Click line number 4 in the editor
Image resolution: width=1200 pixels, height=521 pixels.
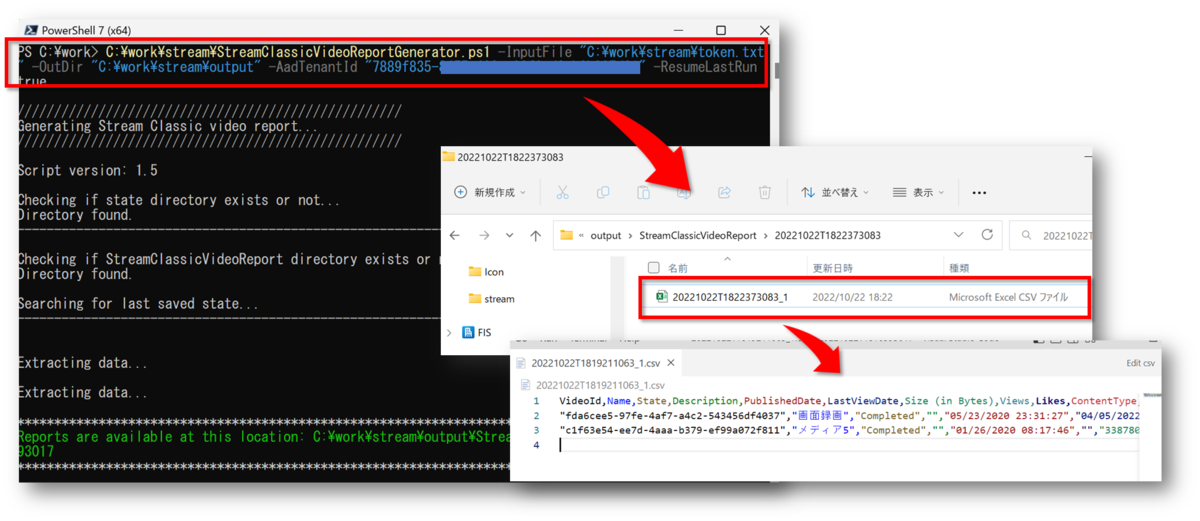[536, 445]
